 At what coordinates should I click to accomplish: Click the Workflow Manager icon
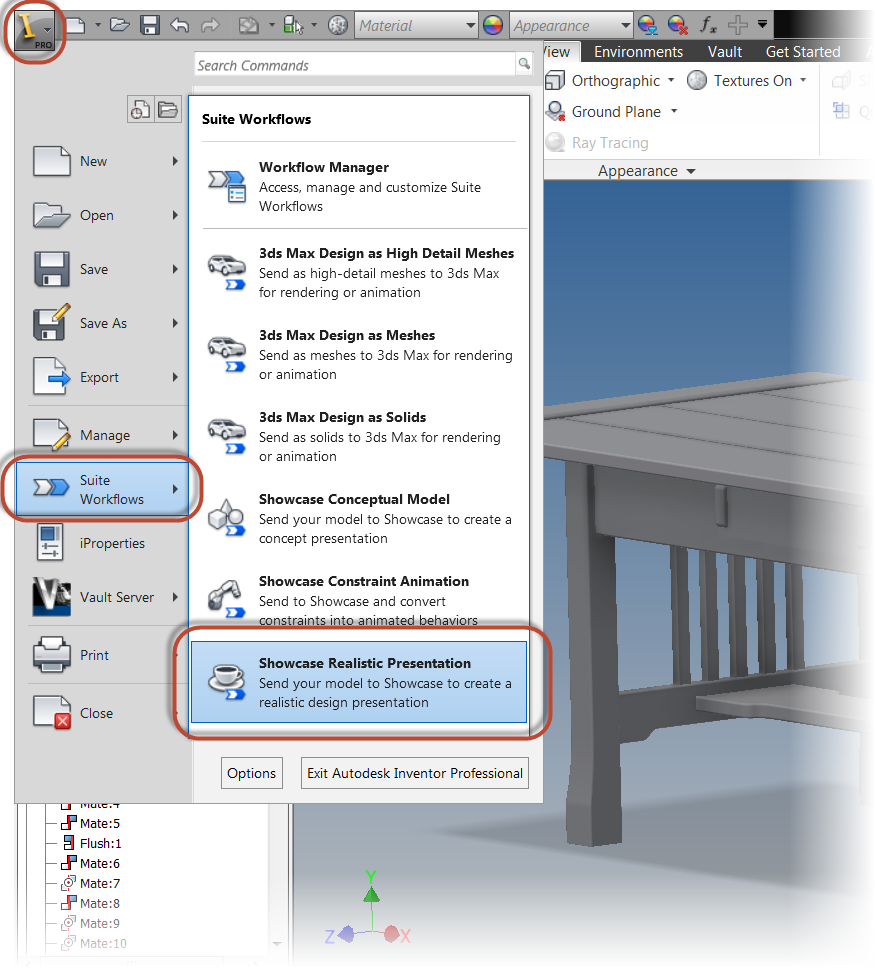coord(227,187)
